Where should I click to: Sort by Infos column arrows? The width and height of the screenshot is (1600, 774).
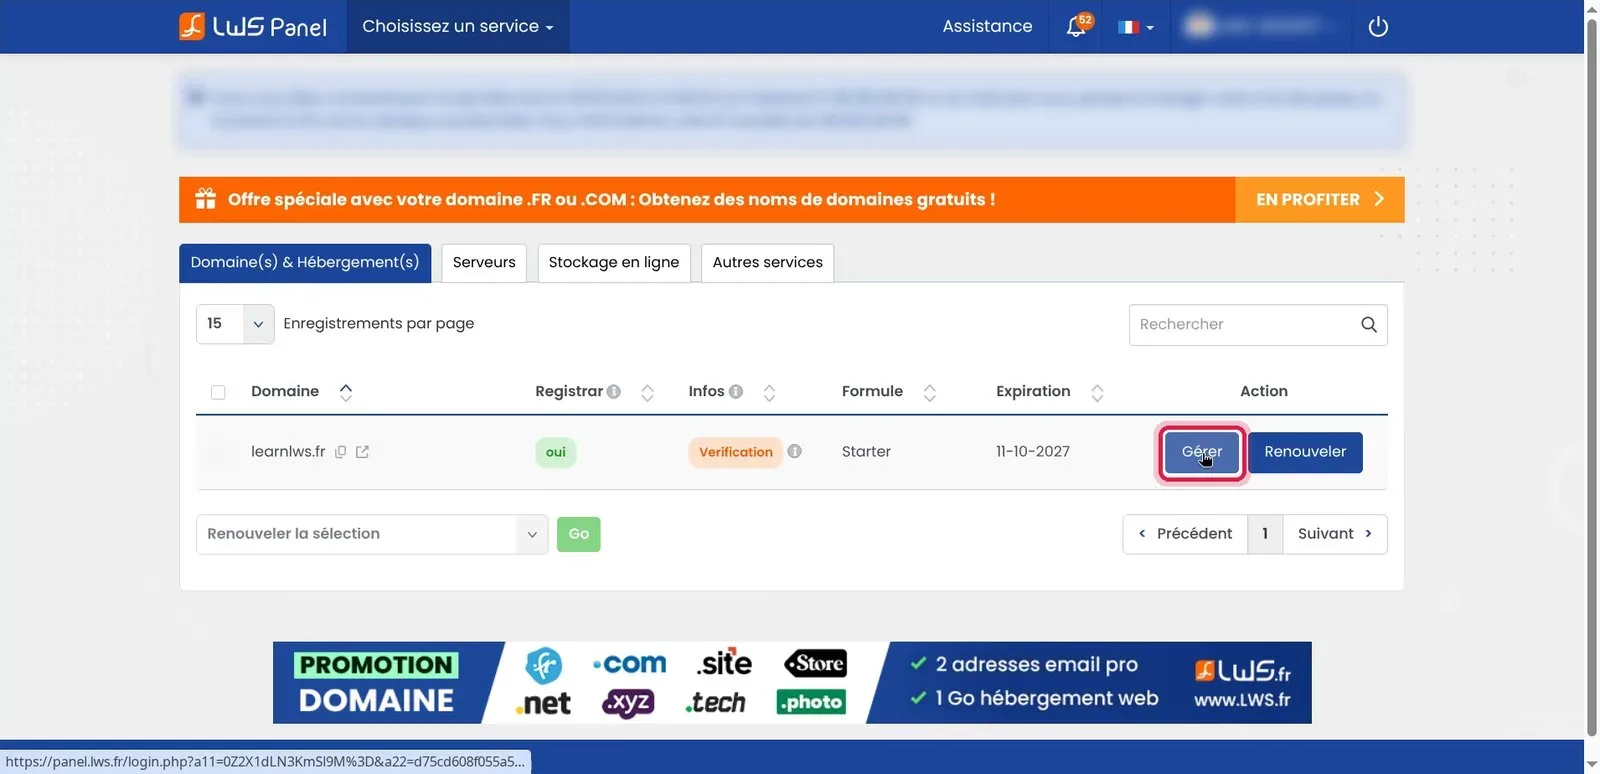click(x=769, y=392)
